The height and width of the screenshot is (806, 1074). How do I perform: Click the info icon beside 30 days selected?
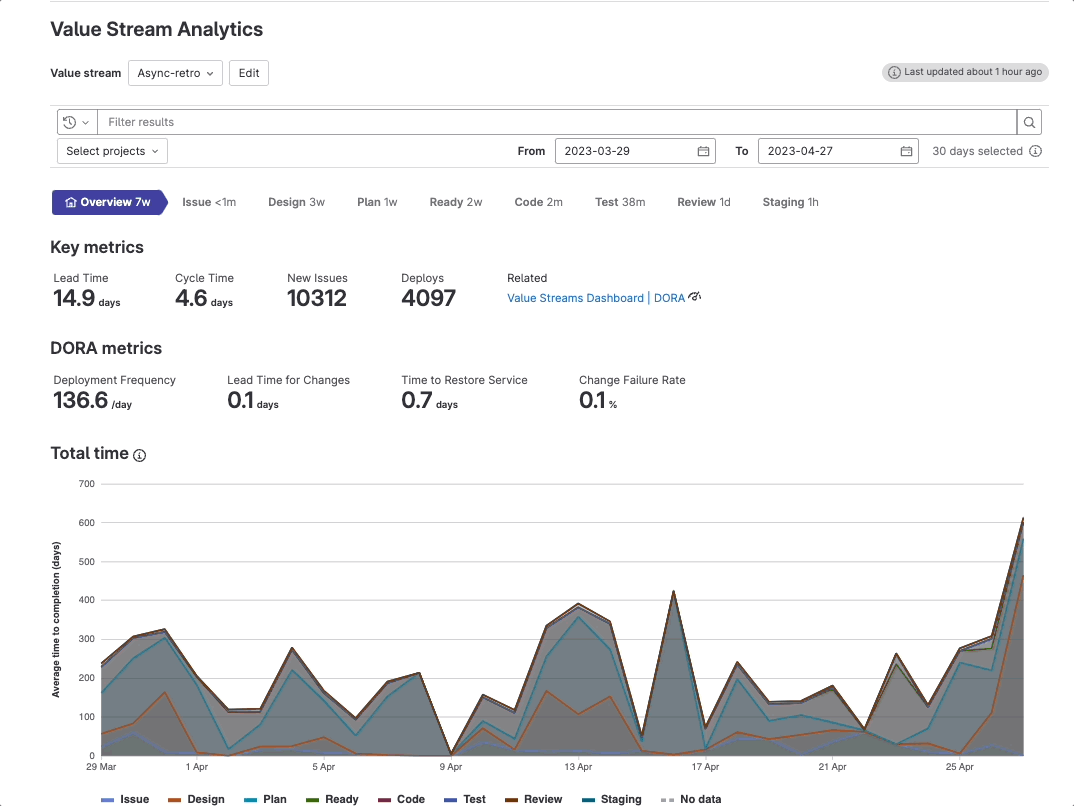click(x=1036, y=151)
